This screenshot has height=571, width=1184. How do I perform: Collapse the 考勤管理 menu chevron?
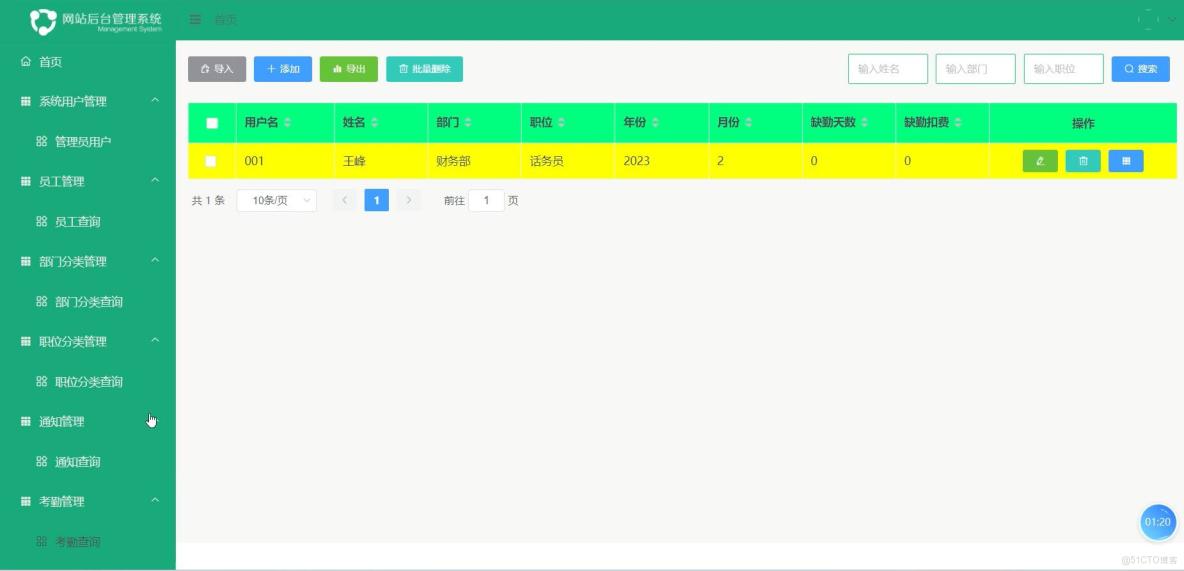pos(155,501)
